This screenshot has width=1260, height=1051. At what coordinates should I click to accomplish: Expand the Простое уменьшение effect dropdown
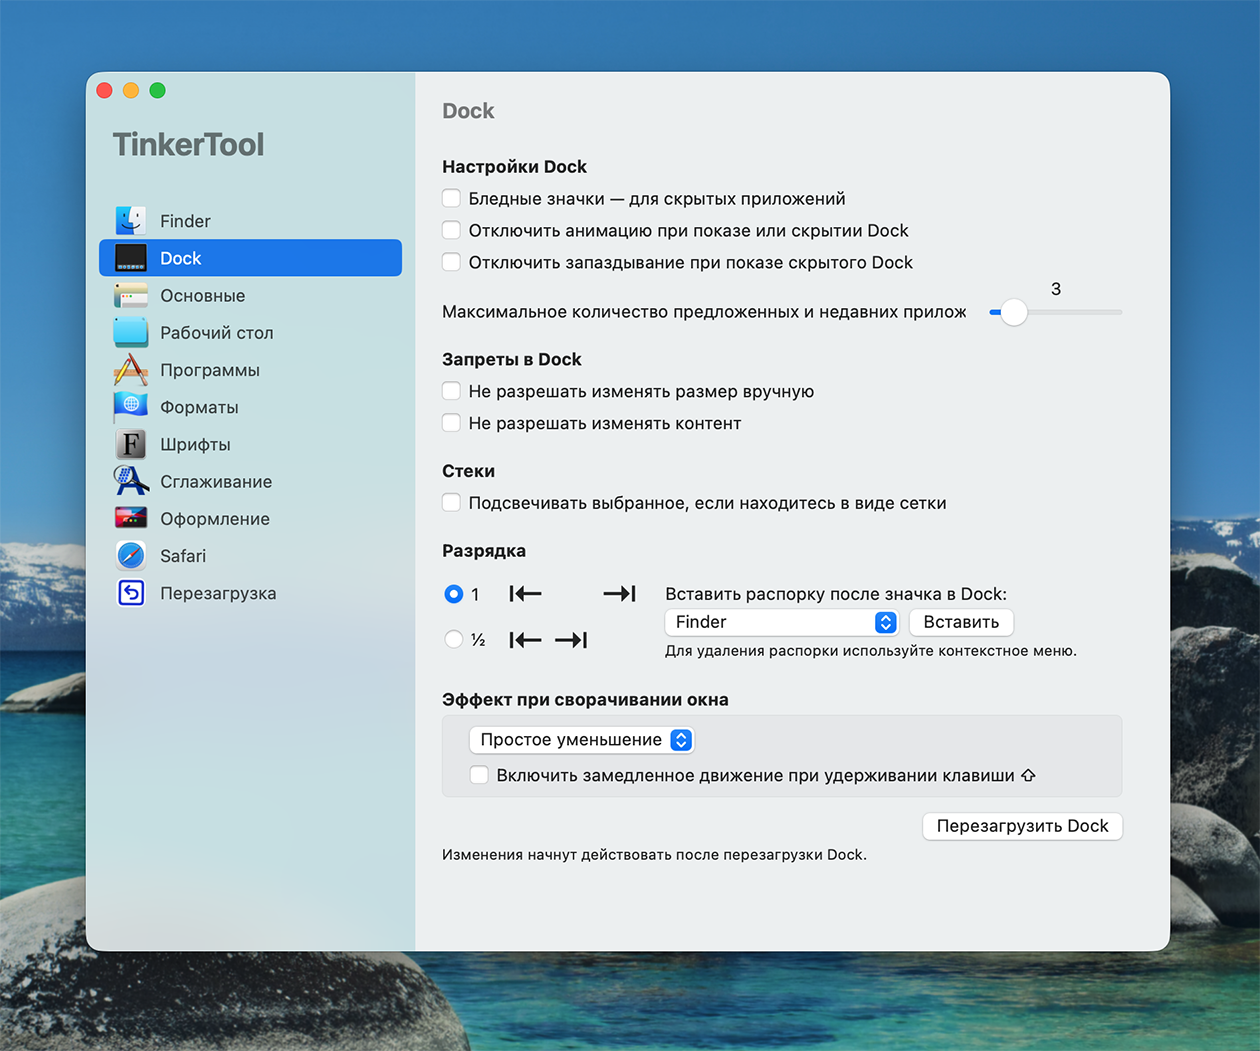tap(581, 740)
